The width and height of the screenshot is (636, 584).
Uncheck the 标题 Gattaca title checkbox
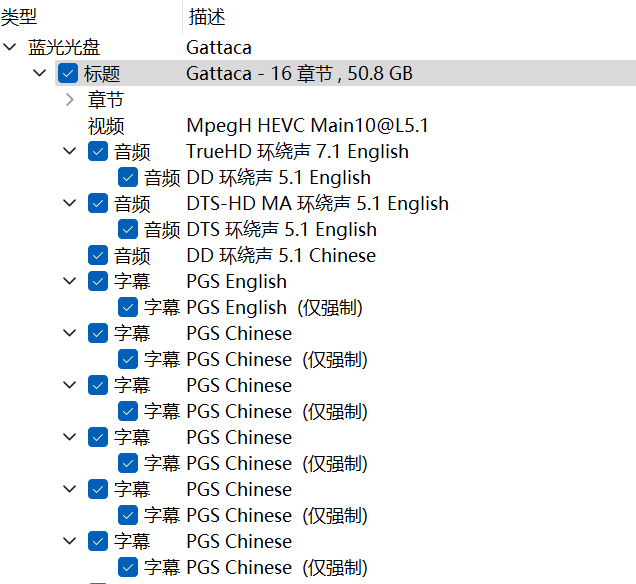pyautogui.click(x=68, y=73)
